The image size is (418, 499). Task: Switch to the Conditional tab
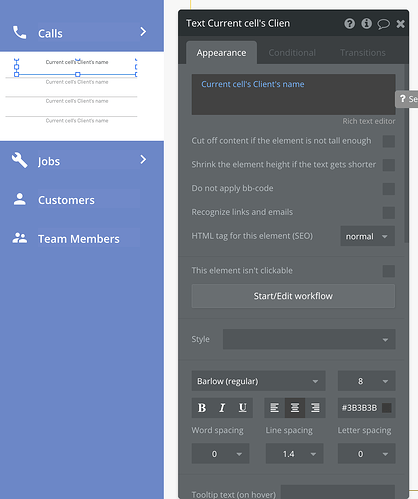(x=292, y=53)
